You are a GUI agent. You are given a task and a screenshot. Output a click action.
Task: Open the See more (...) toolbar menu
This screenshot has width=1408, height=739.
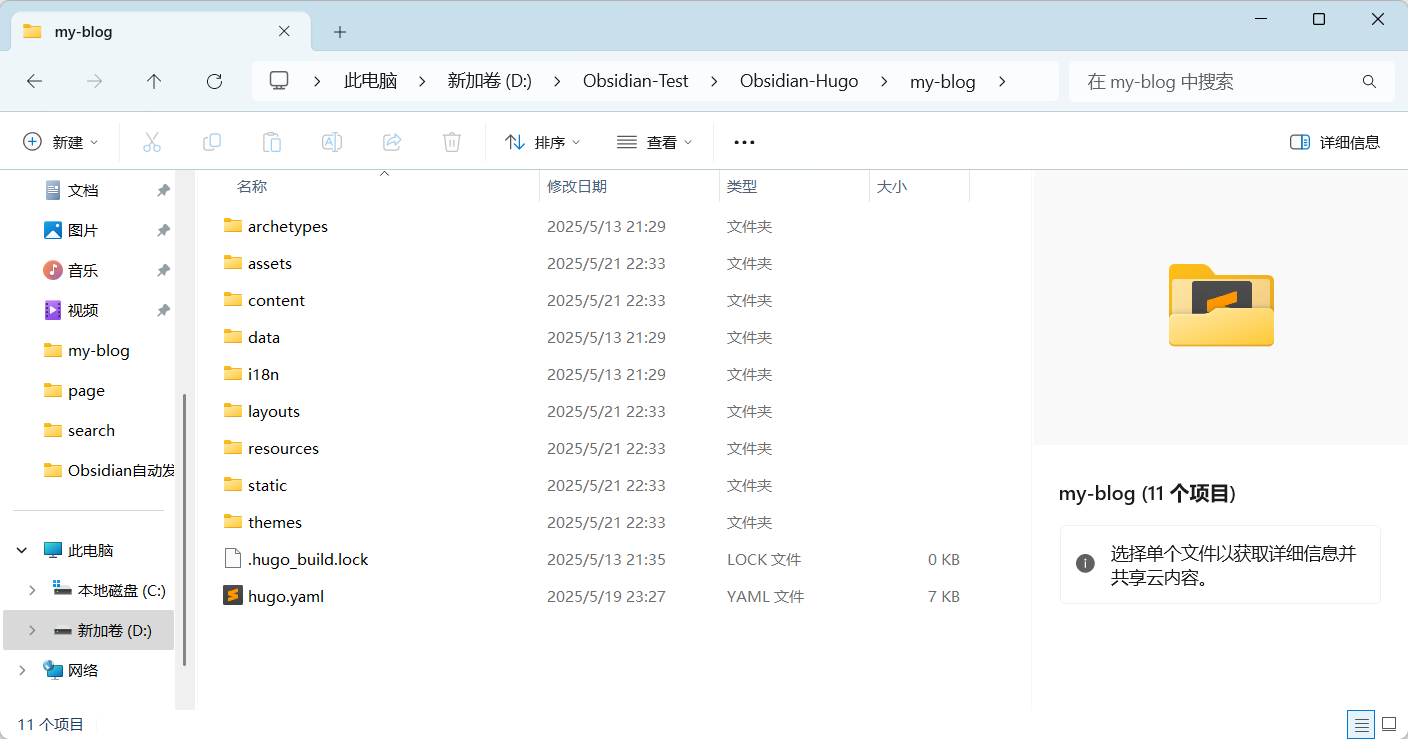click(x=744, y=142)
